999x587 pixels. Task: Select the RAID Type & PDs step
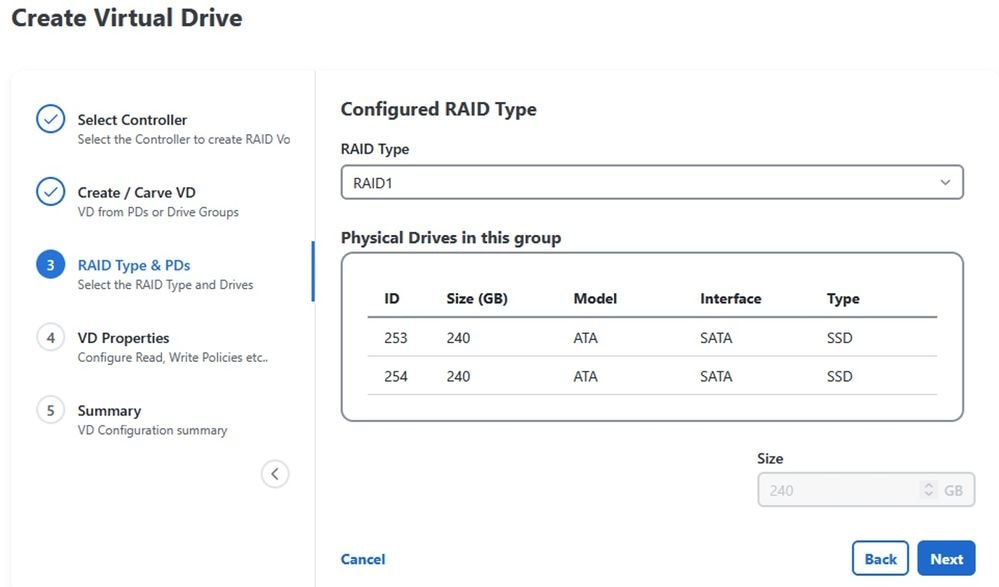tap(134, 265)
